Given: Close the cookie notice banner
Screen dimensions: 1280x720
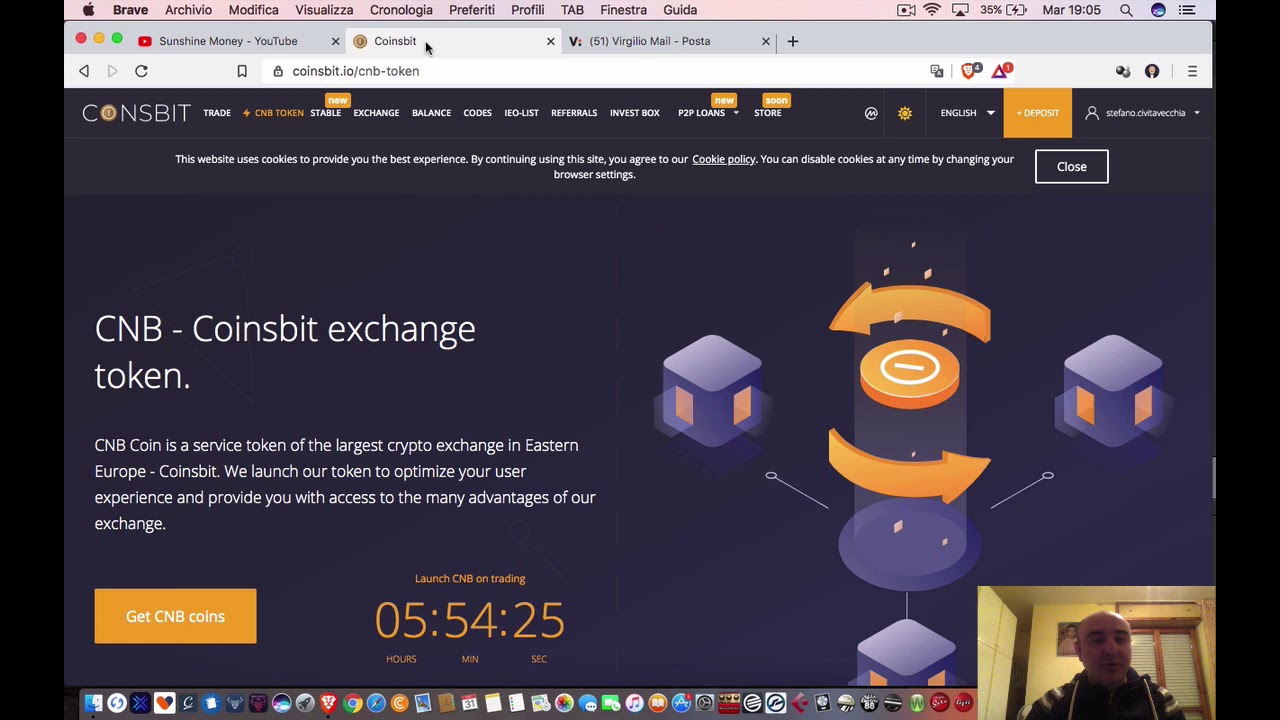Looking at the screenshot, I should point(1071,166).
